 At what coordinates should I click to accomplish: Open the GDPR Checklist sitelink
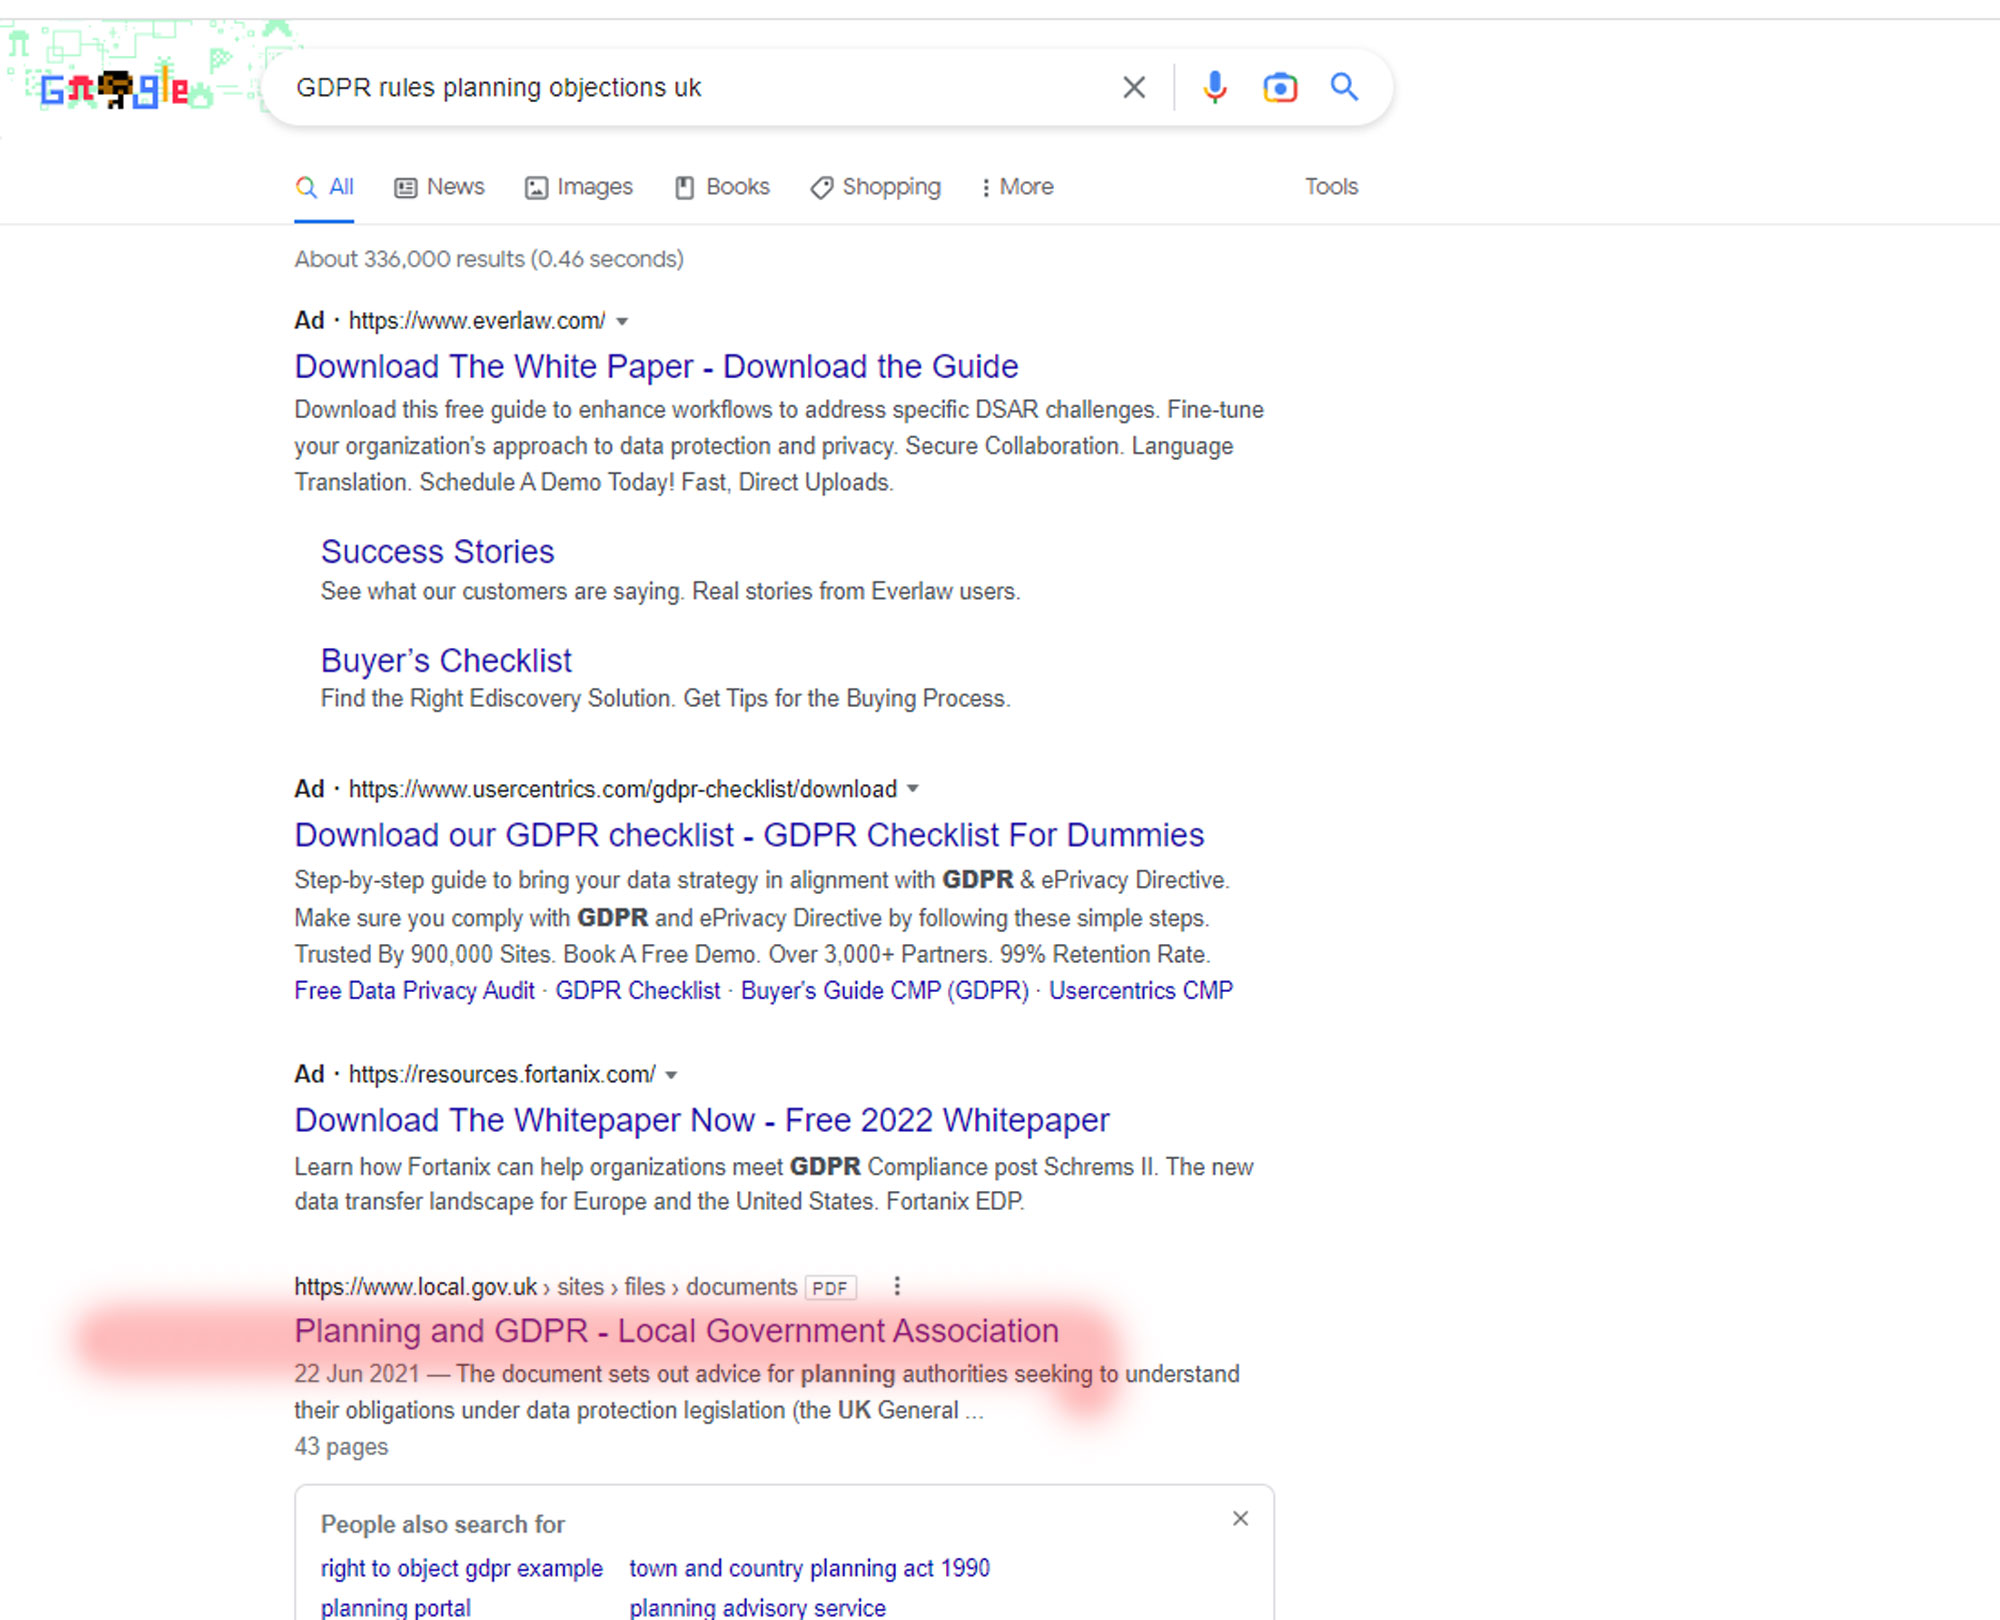[638, 991]
